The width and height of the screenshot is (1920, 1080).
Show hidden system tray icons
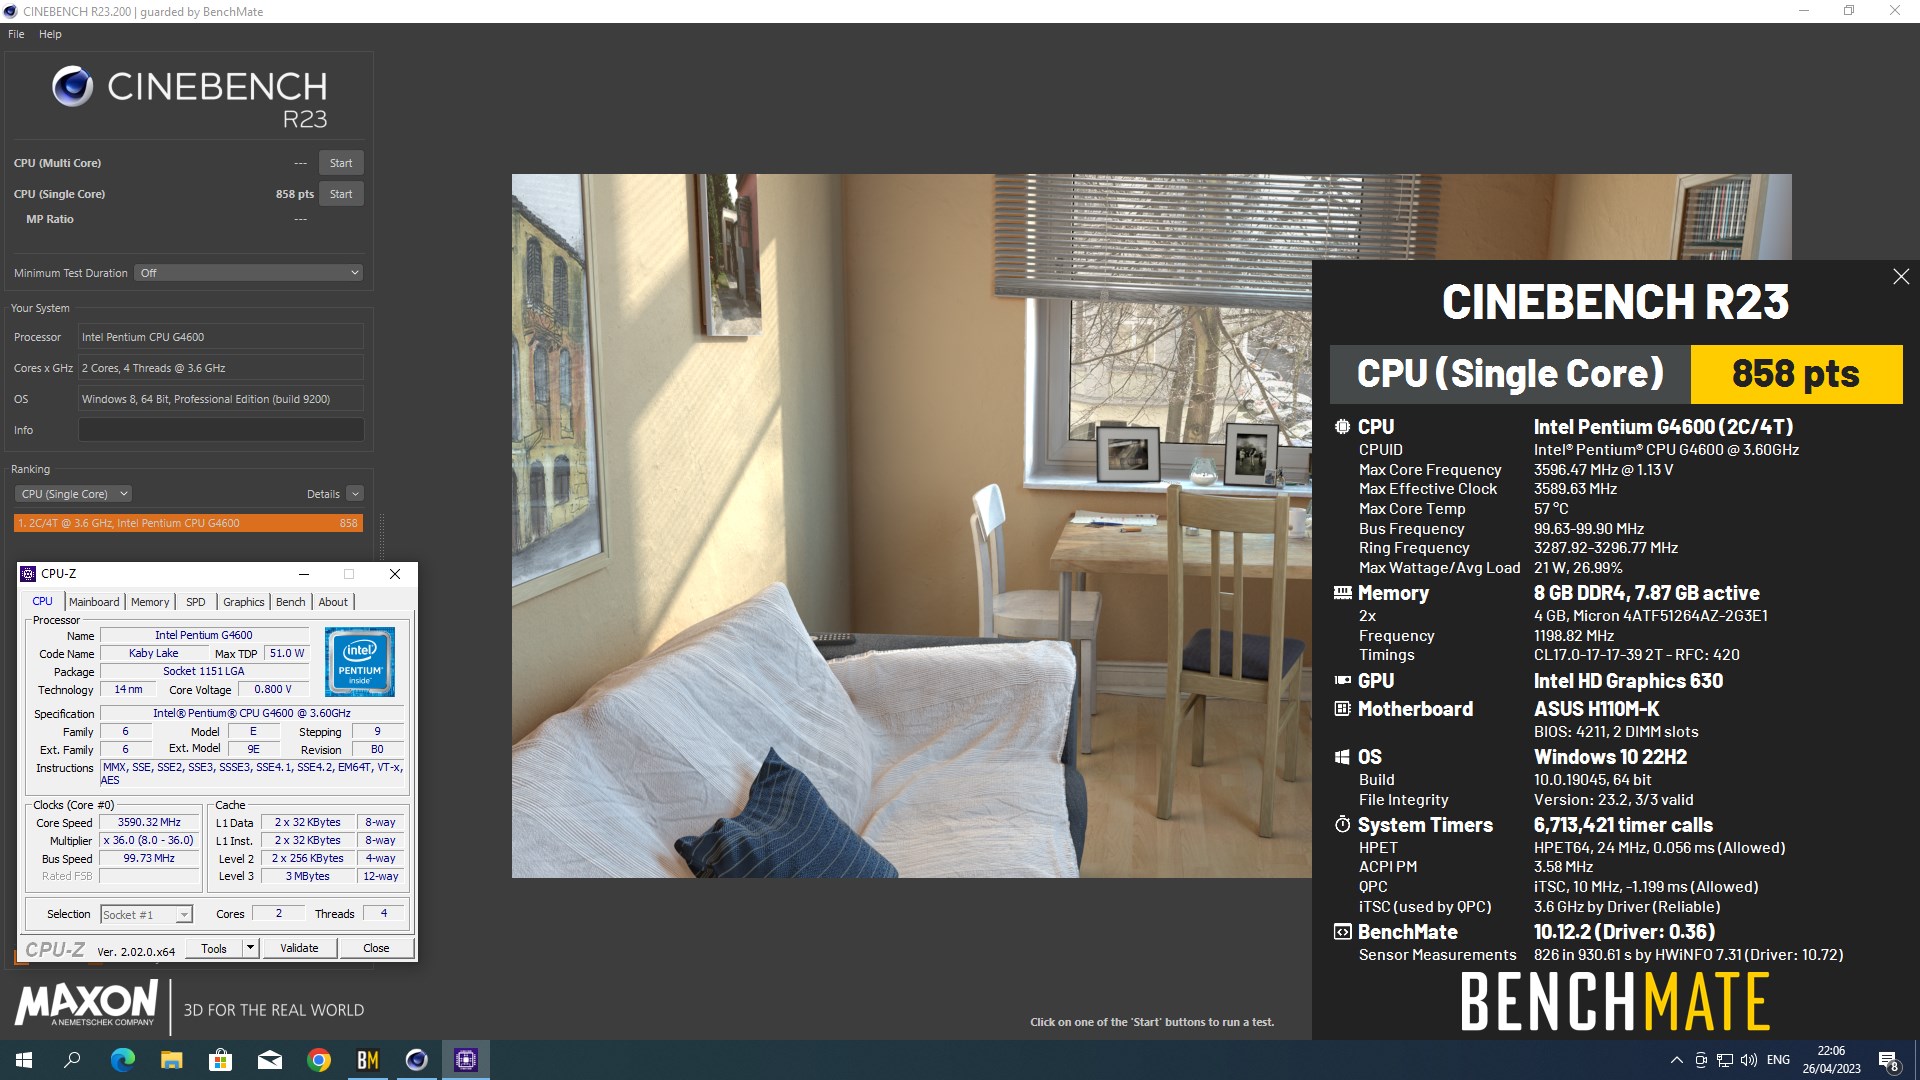tap(1676, 1060)
